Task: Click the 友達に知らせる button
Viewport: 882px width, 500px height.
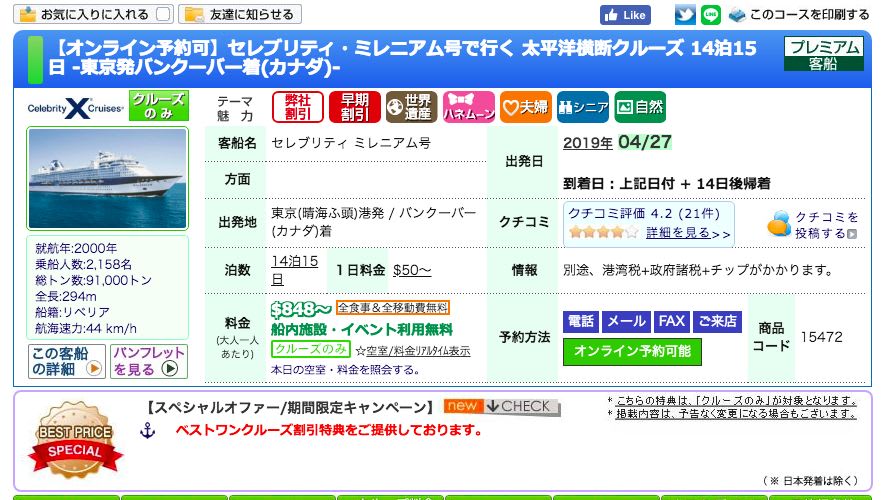Action: click(240, 14)
